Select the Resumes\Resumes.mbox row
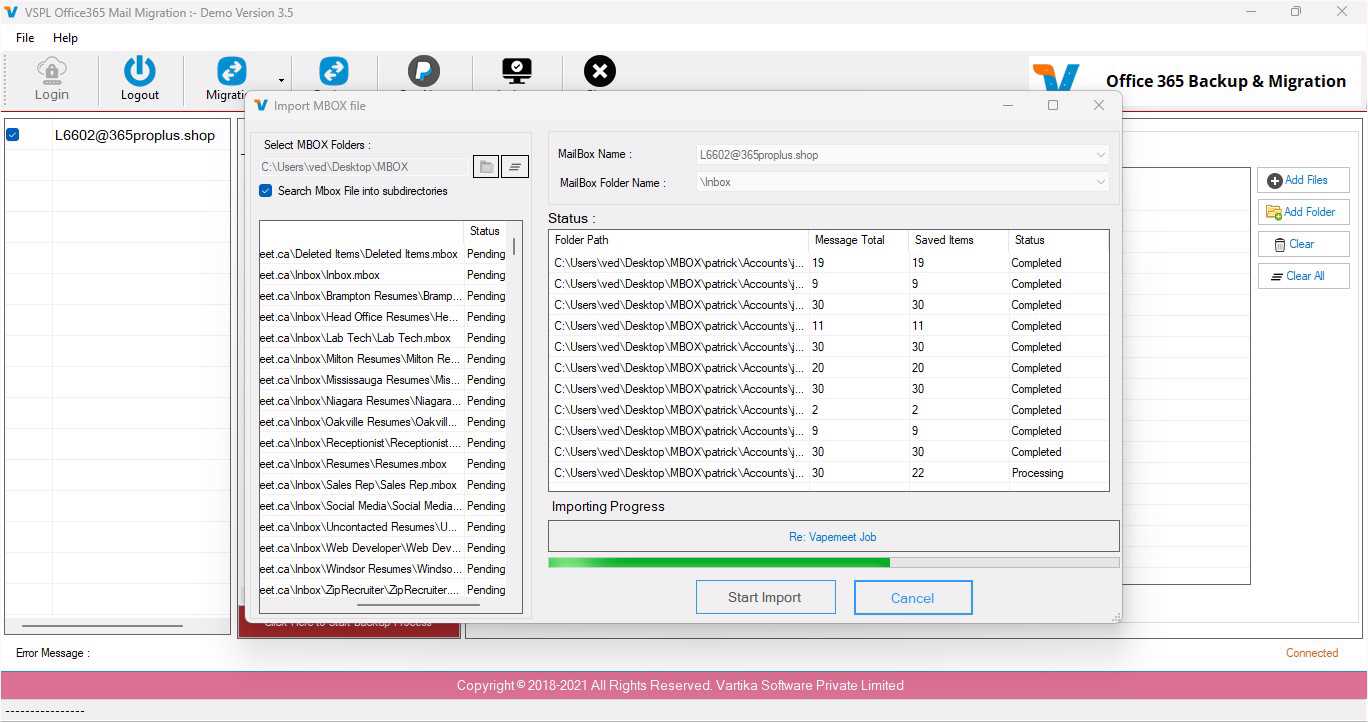 point(384,464)
